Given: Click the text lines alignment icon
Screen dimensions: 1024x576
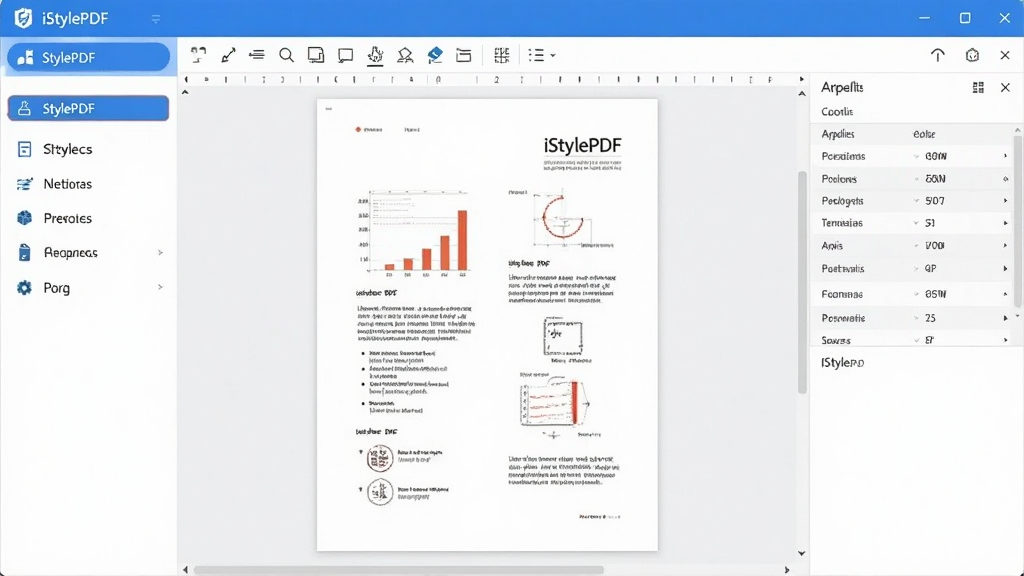Looking at the screenshot, I should [x=257, y=55].
